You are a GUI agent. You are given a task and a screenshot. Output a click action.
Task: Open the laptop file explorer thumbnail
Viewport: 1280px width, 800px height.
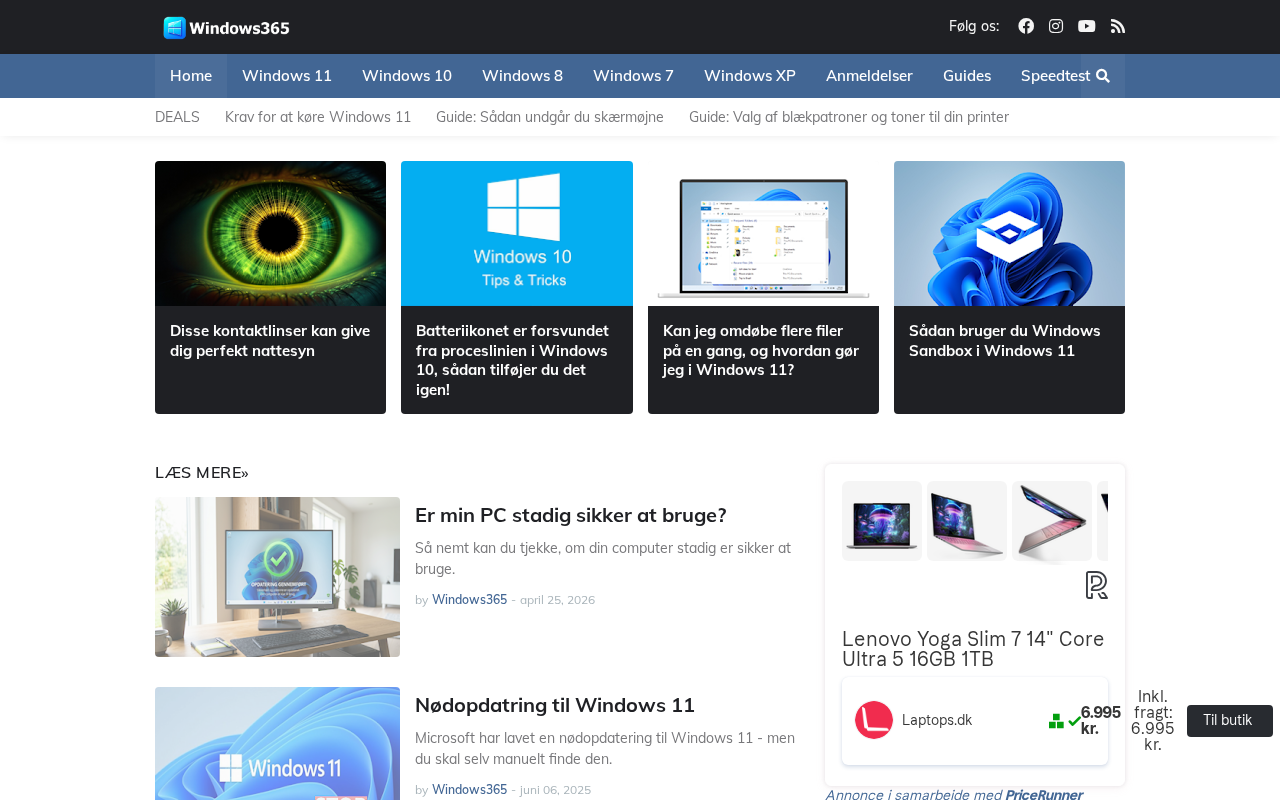point(763,233)
